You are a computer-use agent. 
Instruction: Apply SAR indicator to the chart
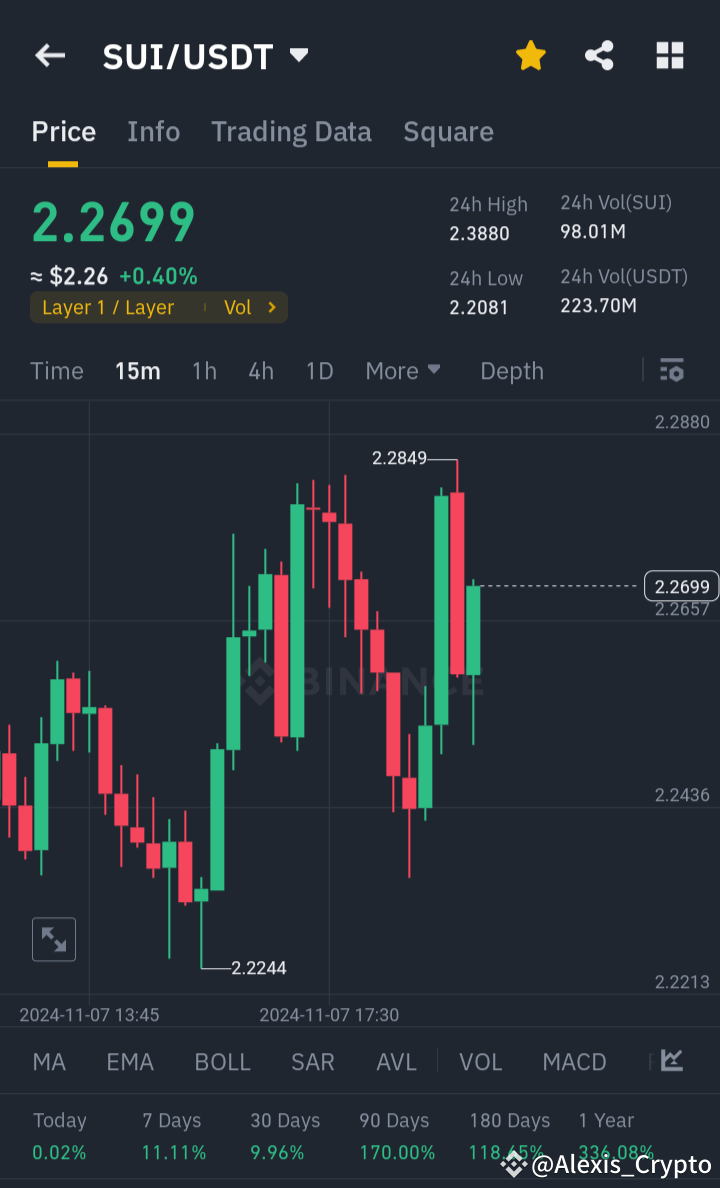click(312, 1061)
